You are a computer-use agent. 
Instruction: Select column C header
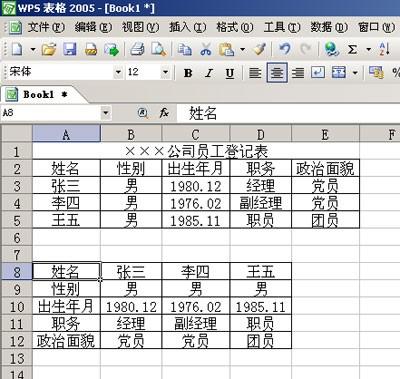point(196,134)
